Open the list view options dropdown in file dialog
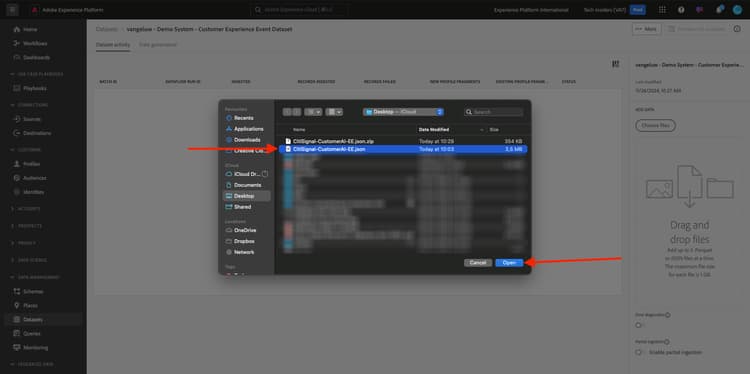Screen dimensions: 750x374 [313, 112]
